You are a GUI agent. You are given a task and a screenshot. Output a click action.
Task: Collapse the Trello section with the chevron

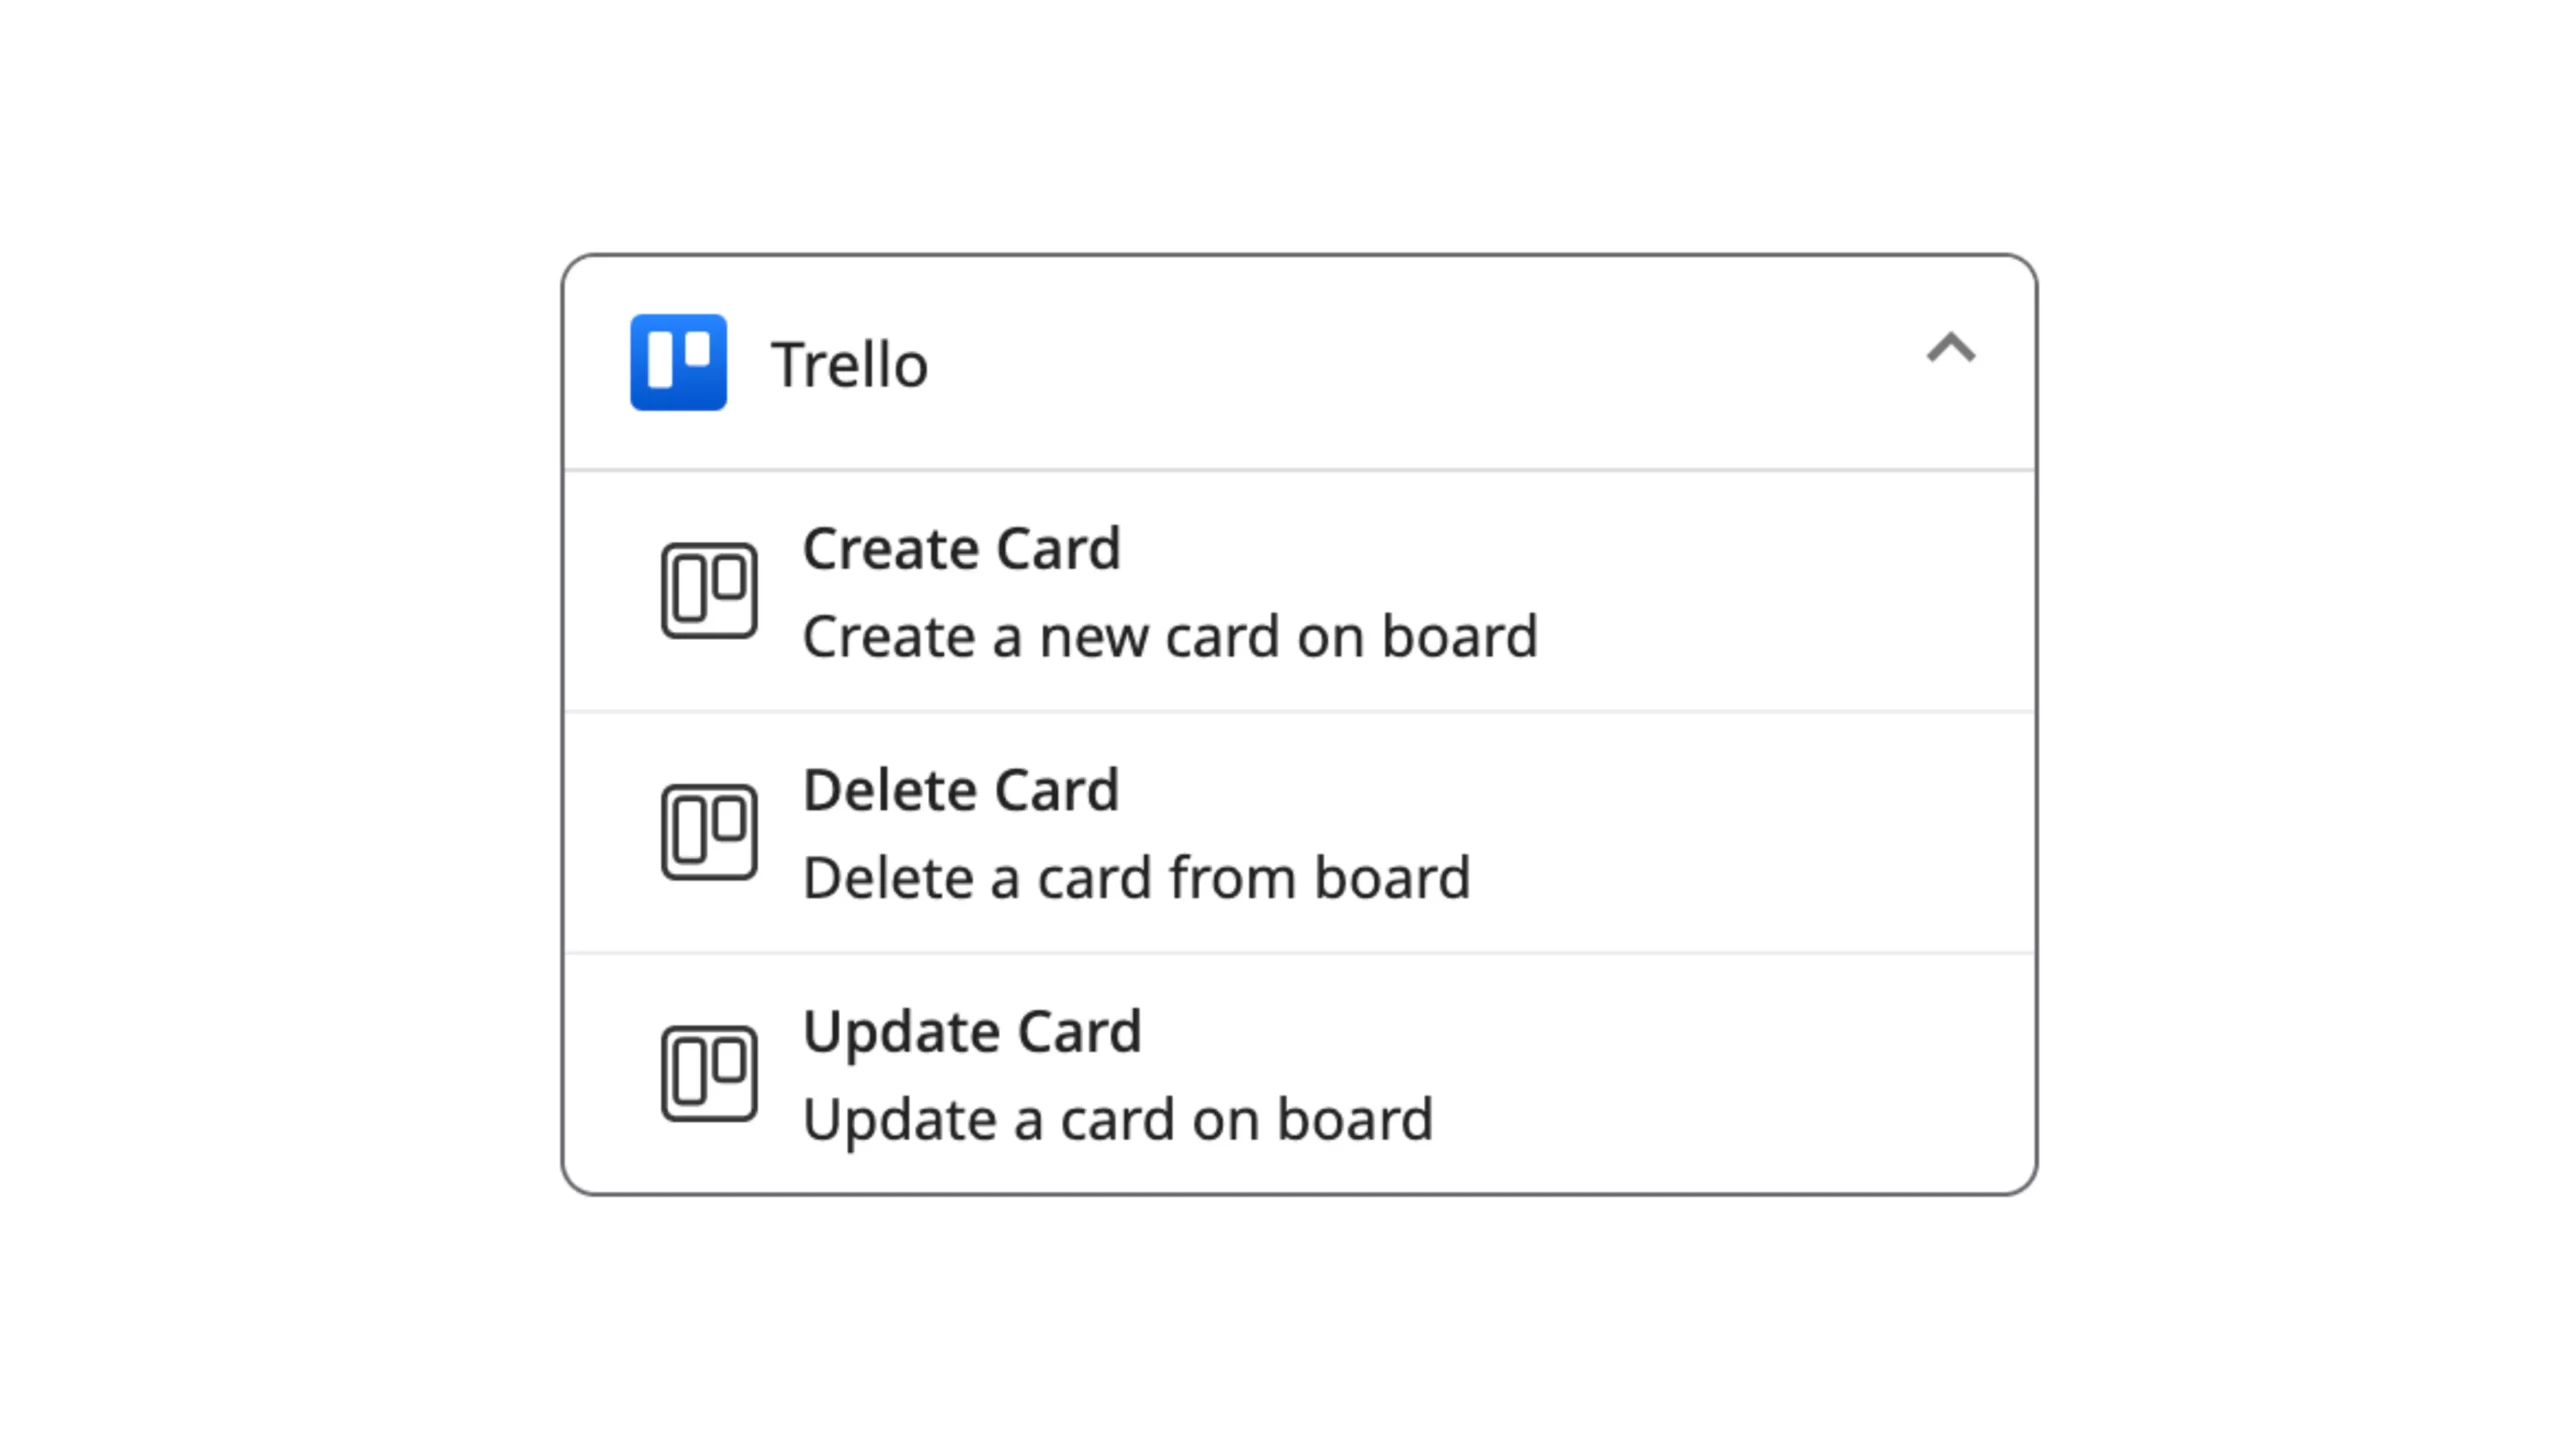[1951, 348]
